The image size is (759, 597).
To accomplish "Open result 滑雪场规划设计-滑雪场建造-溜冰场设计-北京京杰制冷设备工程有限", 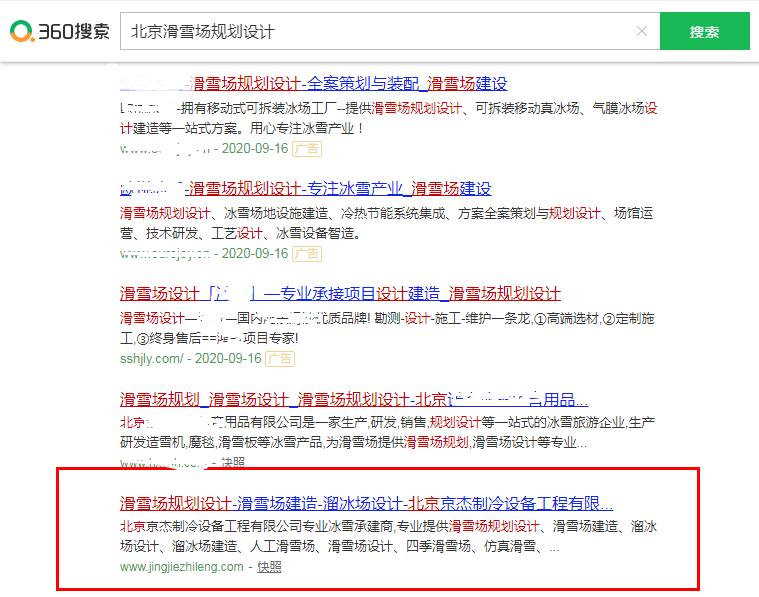I will tap(366, 504).
